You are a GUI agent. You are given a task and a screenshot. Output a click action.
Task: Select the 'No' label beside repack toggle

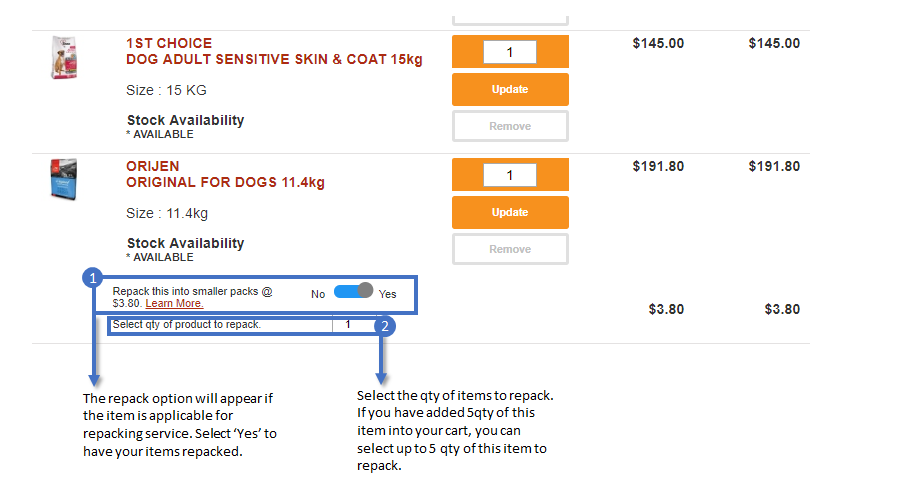[x=318, y=294]
